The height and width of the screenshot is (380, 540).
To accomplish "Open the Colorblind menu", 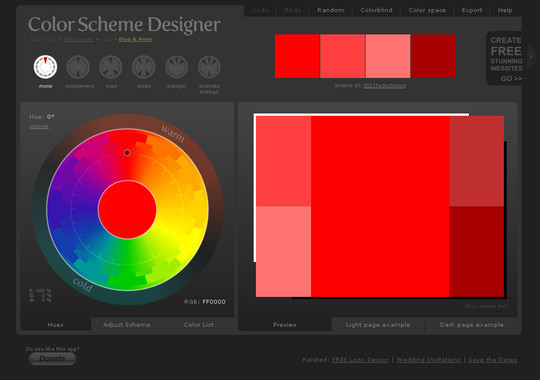I will point(376,10).
